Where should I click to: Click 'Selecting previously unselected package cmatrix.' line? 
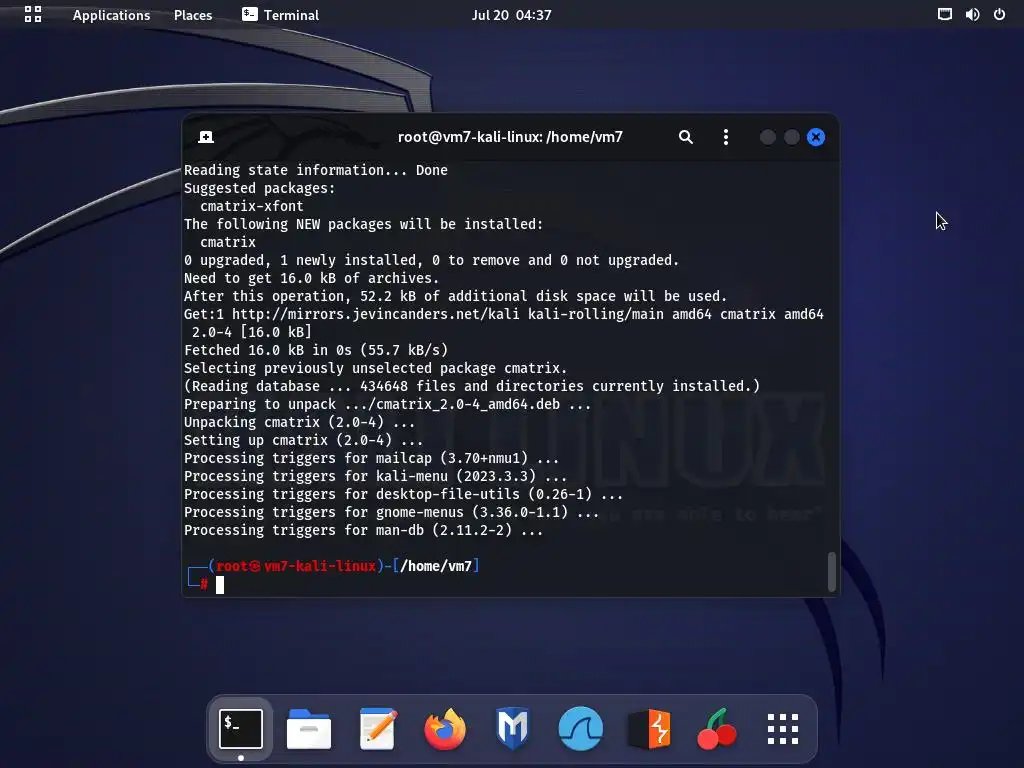[376, 368]
